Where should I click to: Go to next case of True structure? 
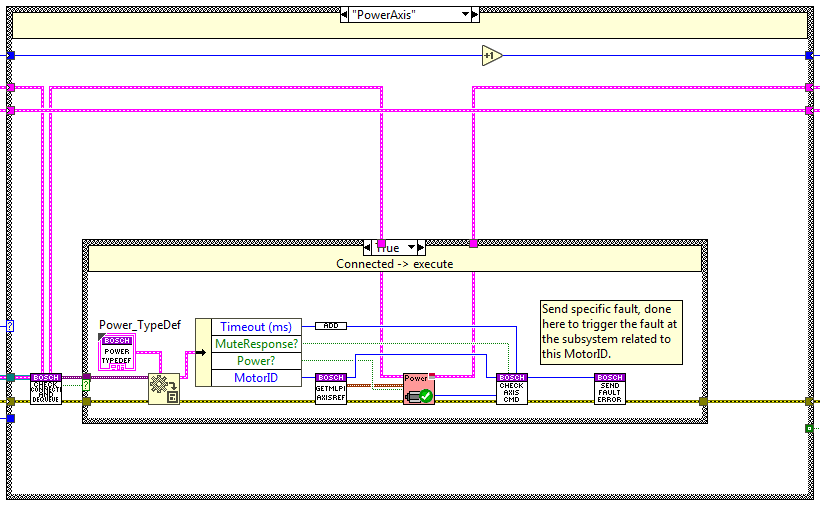pyautogui.click(x=422, y=247)
